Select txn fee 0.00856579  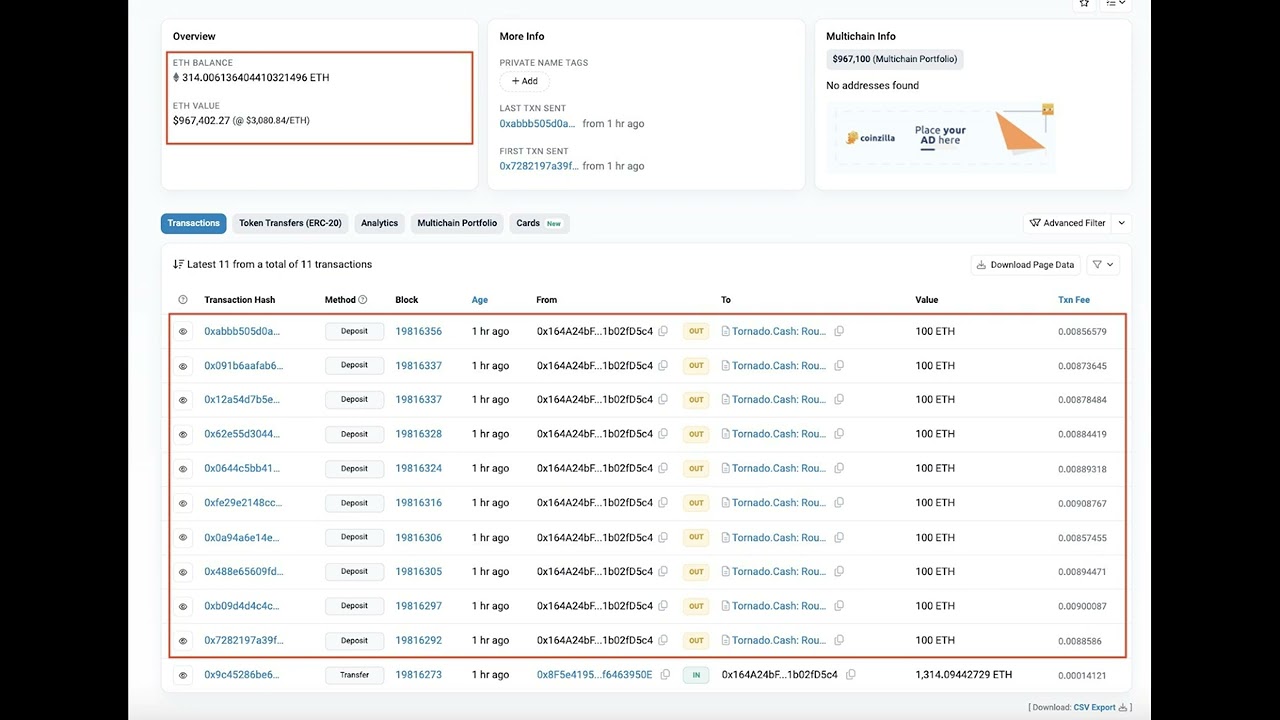1082,332
